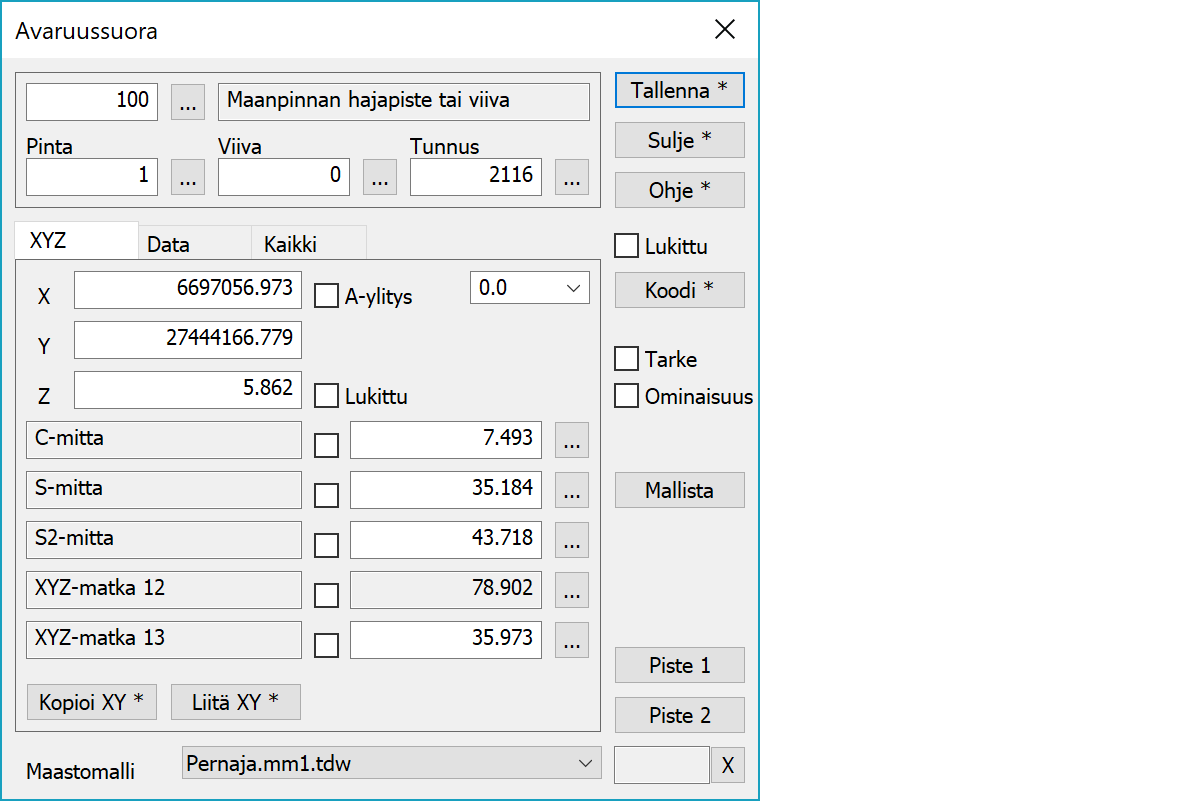Screen dimensions: 1200x801
Task: Enable the A-ylitys checkbox
Action: click(327, 296)
